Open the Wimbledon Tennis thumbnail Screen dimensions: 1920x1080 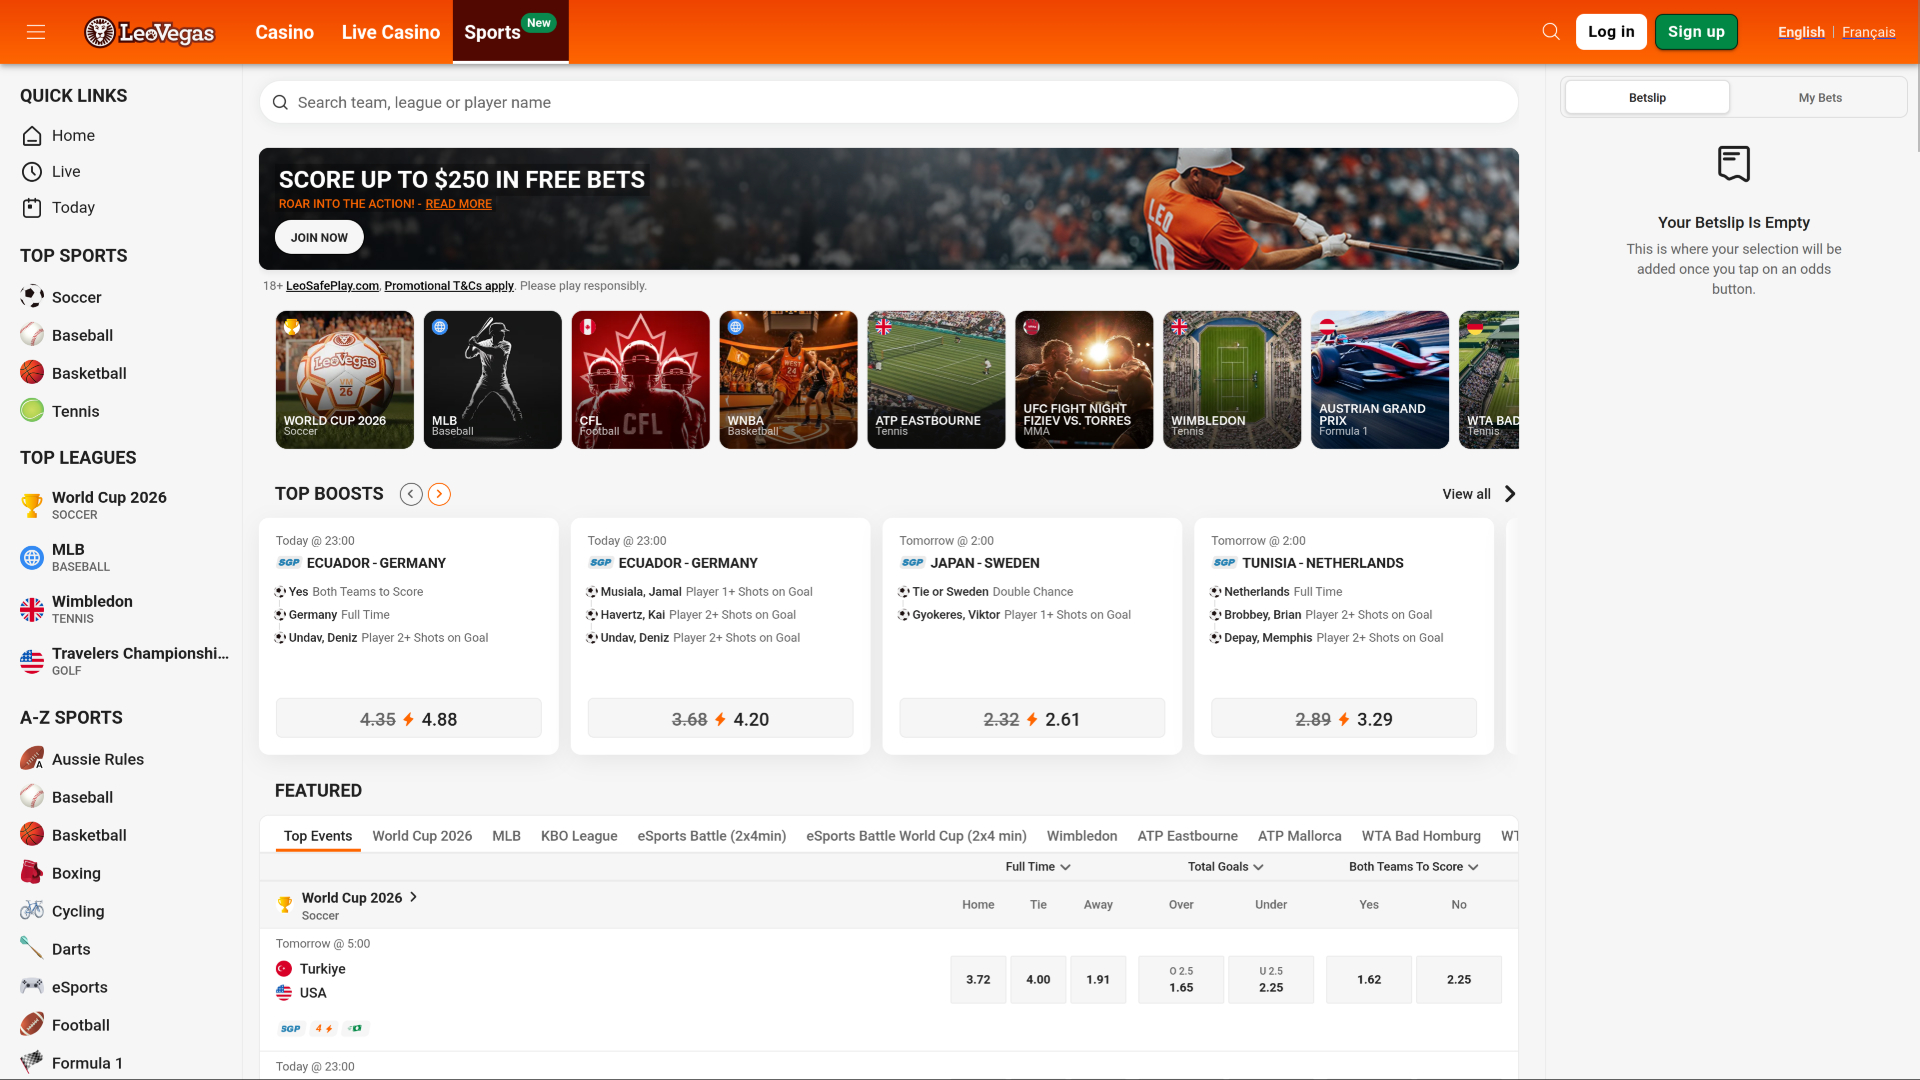[x=1232, y=380]
